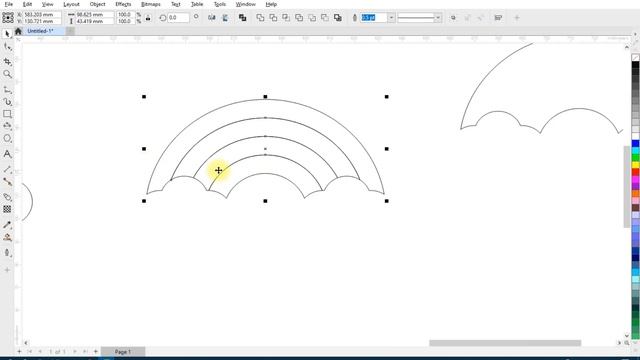Image resolution: width=640 pixels, height=360 pixels.
Task: Open the Window menu
Action: click(x=245, y=4)
